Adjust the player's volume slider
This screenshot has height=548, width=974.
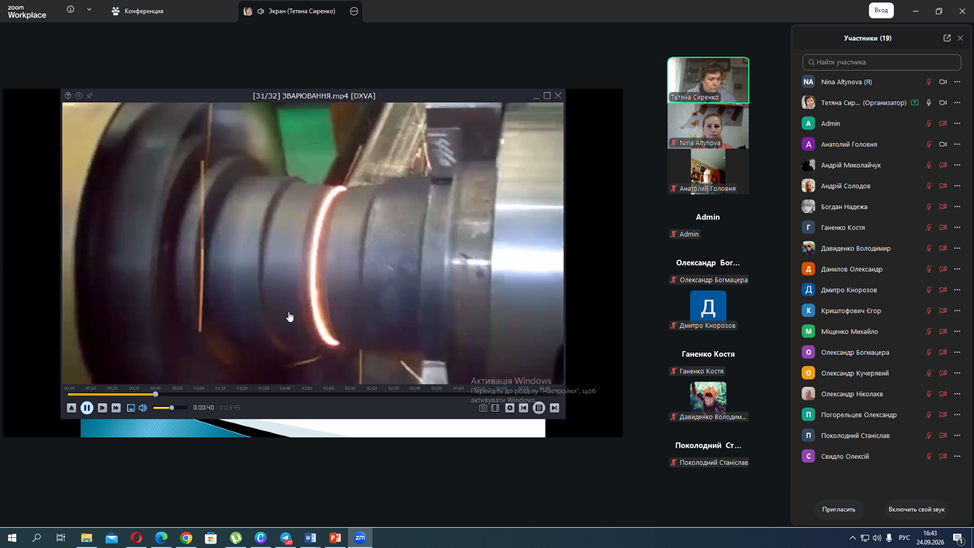point(169,408)
